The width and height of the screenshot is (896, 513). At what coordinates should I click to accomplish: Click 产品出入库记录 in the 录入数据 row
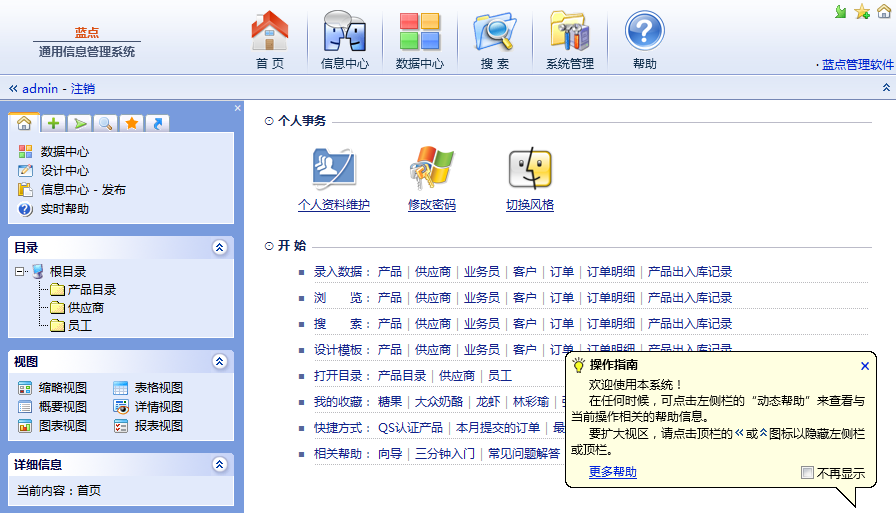[x=690, y=271]
